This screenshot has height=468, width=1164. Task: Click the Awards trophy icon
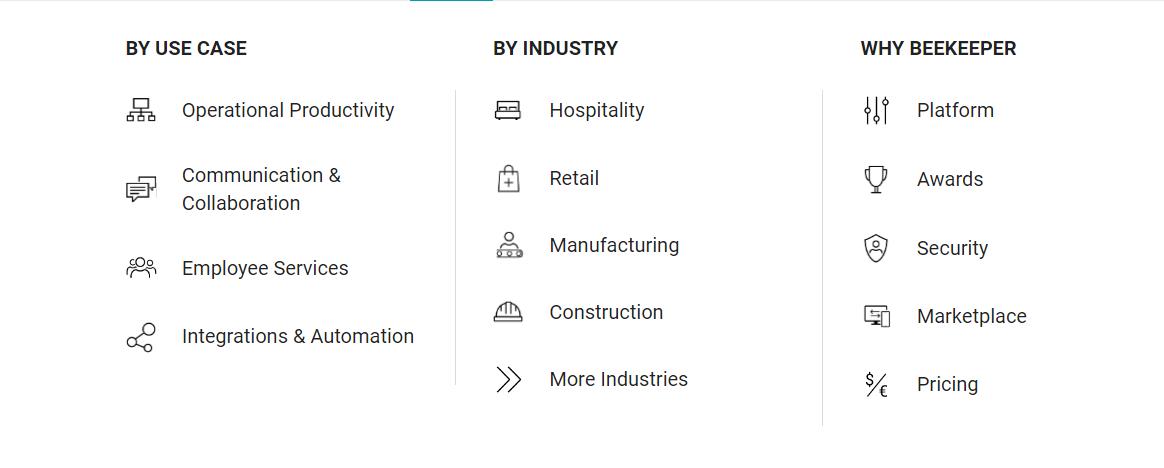click(876, 179)
